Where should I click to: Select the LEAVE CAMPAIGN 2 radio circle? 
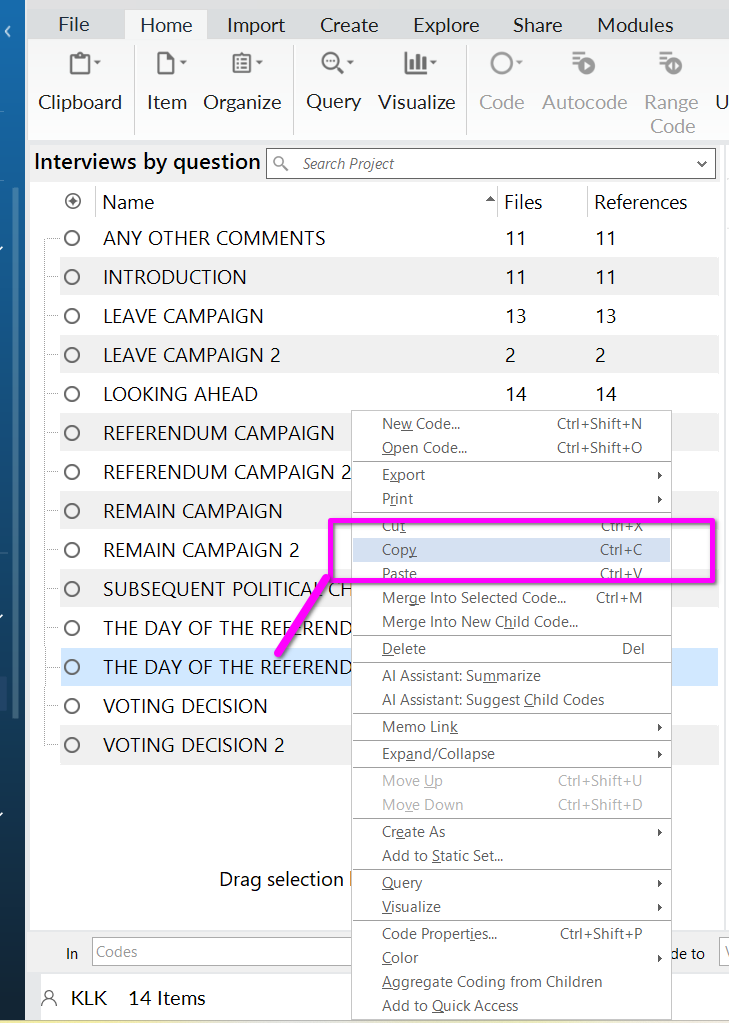pos(72,355)
